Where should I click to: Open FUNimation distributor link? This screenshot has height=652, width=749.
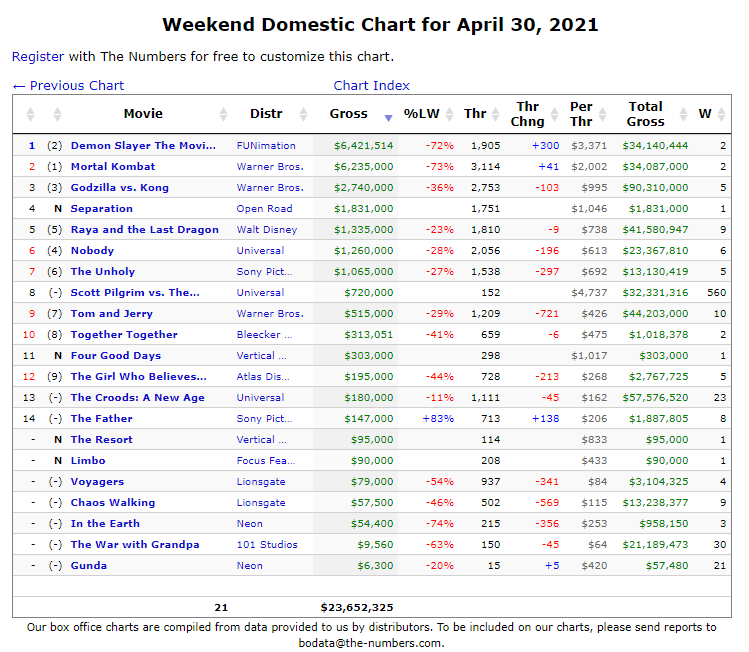coord(266,146)
